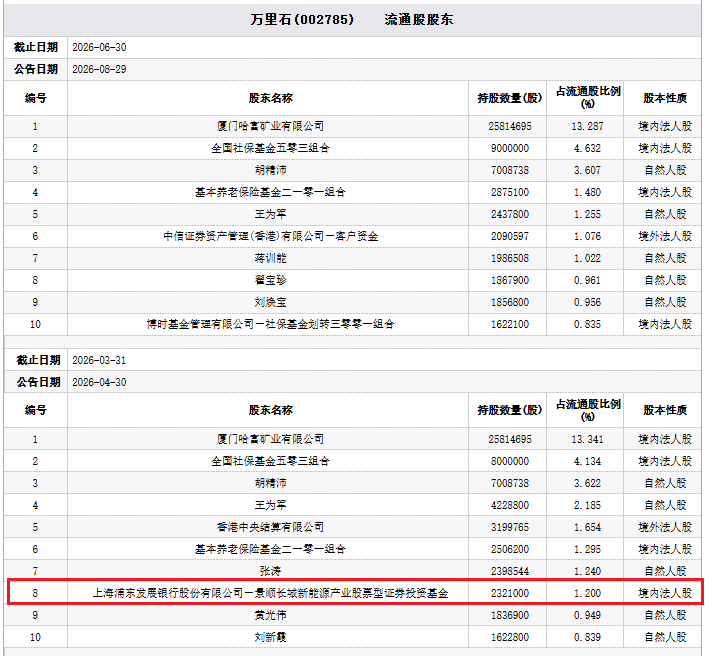
Task: Click share count 1867900
Action: coord(510,280)
